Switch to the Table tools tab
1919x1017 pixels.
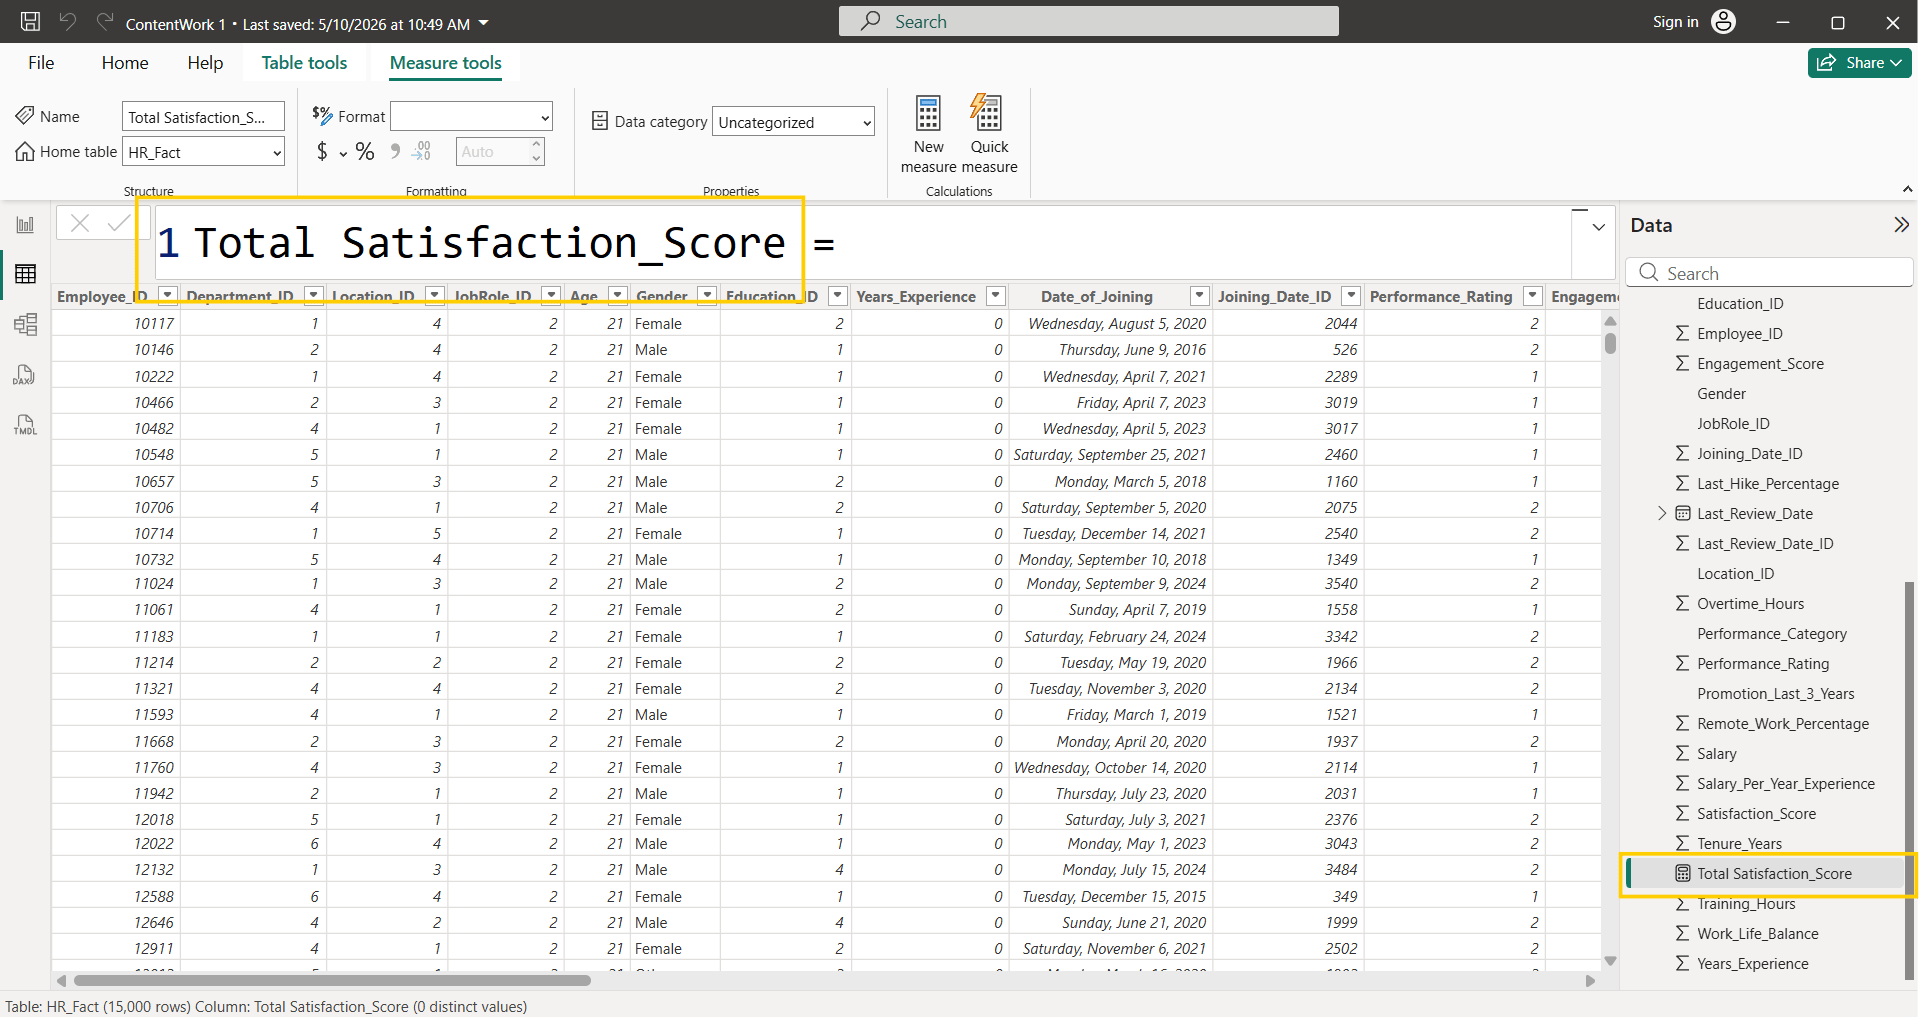click(304, 63)
